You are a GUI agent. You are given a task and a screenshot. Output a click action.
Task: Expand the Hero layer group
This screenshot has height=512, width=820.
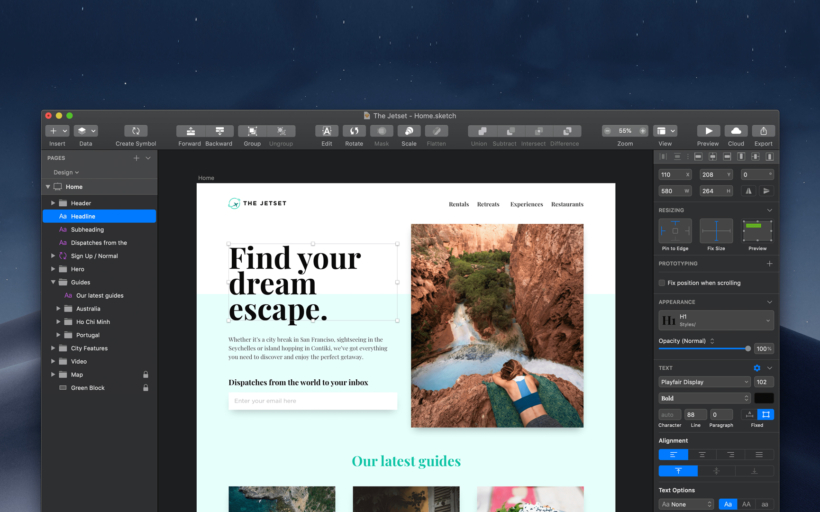click(x=53, y=269)
